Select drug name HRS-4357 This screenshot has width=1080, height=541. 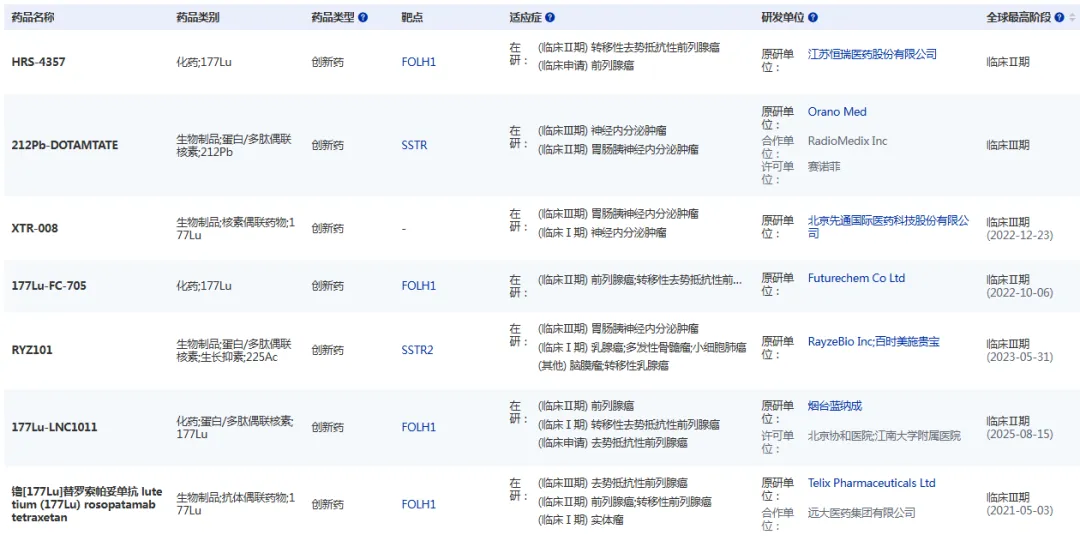coord(39,62)
